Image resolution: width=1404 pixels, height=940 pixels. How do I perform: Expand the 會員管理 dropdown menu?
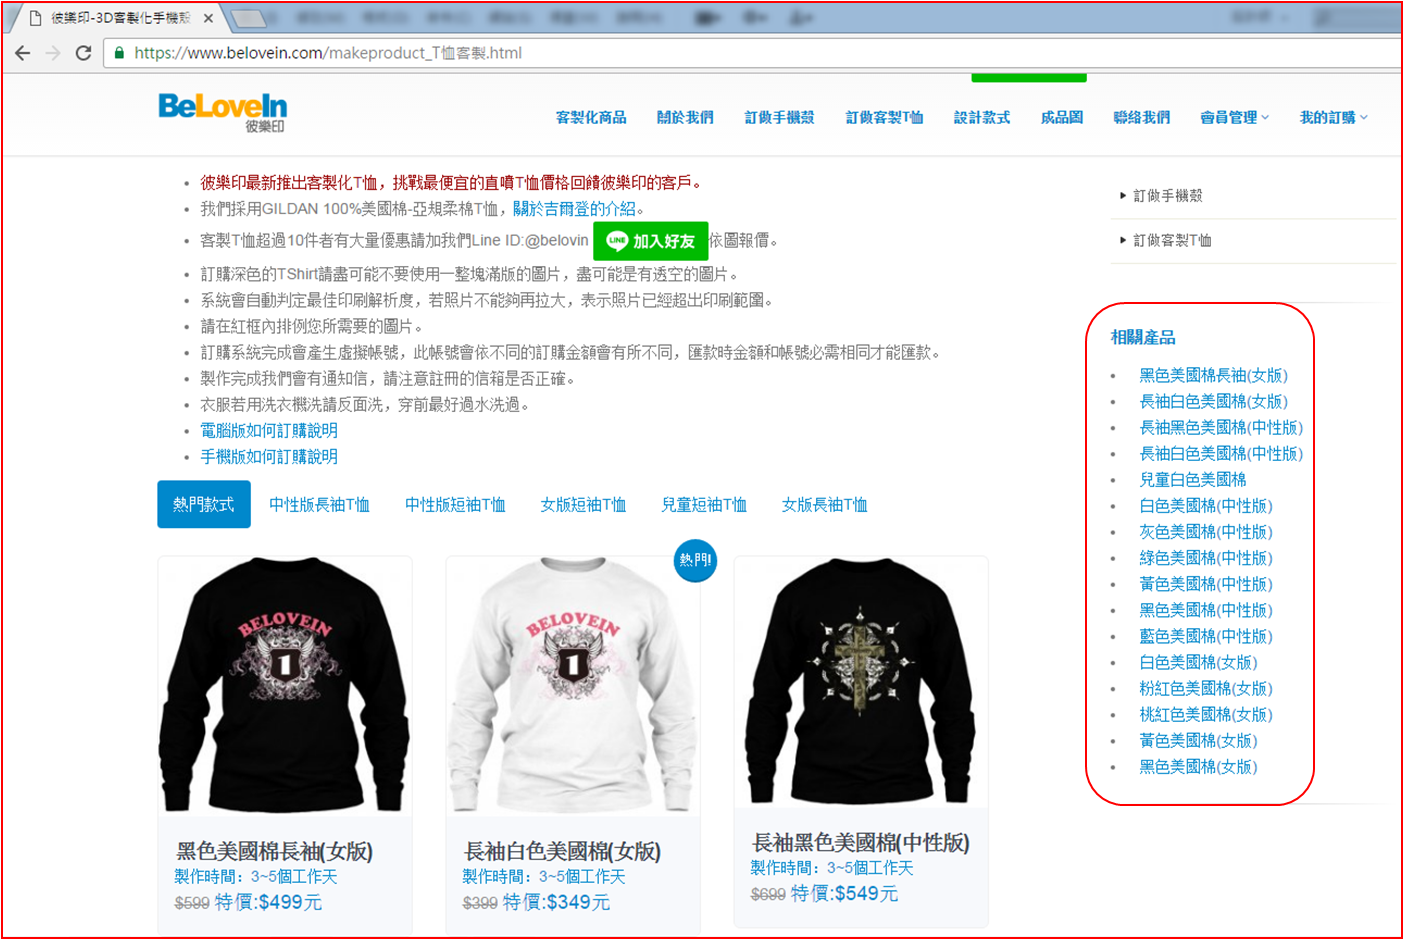(1234, 117)
